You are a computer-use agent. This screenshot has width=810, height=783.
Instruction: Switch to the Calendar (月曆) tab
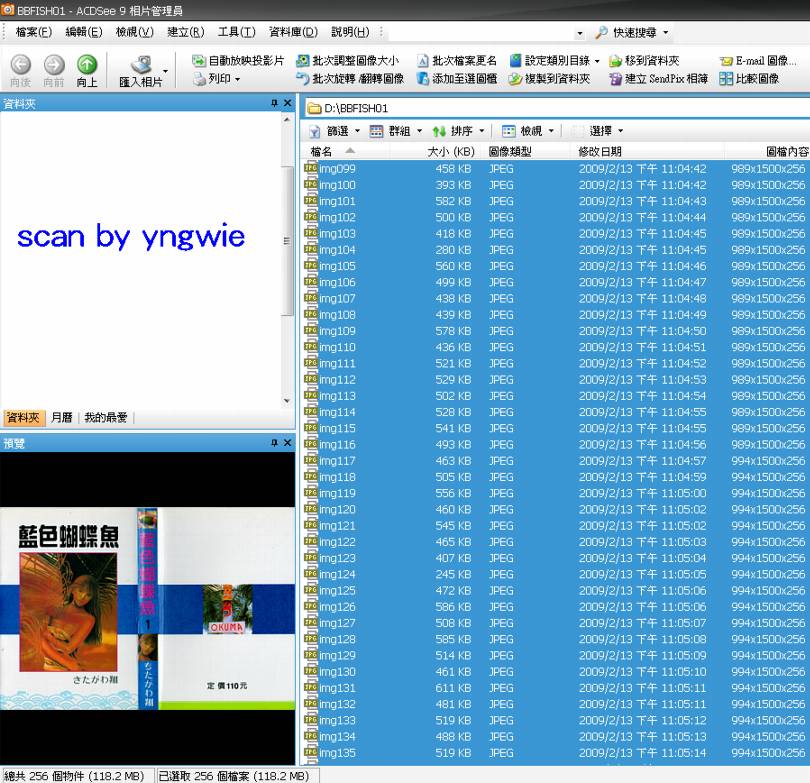pyautogui.click(x=61, y=418)
